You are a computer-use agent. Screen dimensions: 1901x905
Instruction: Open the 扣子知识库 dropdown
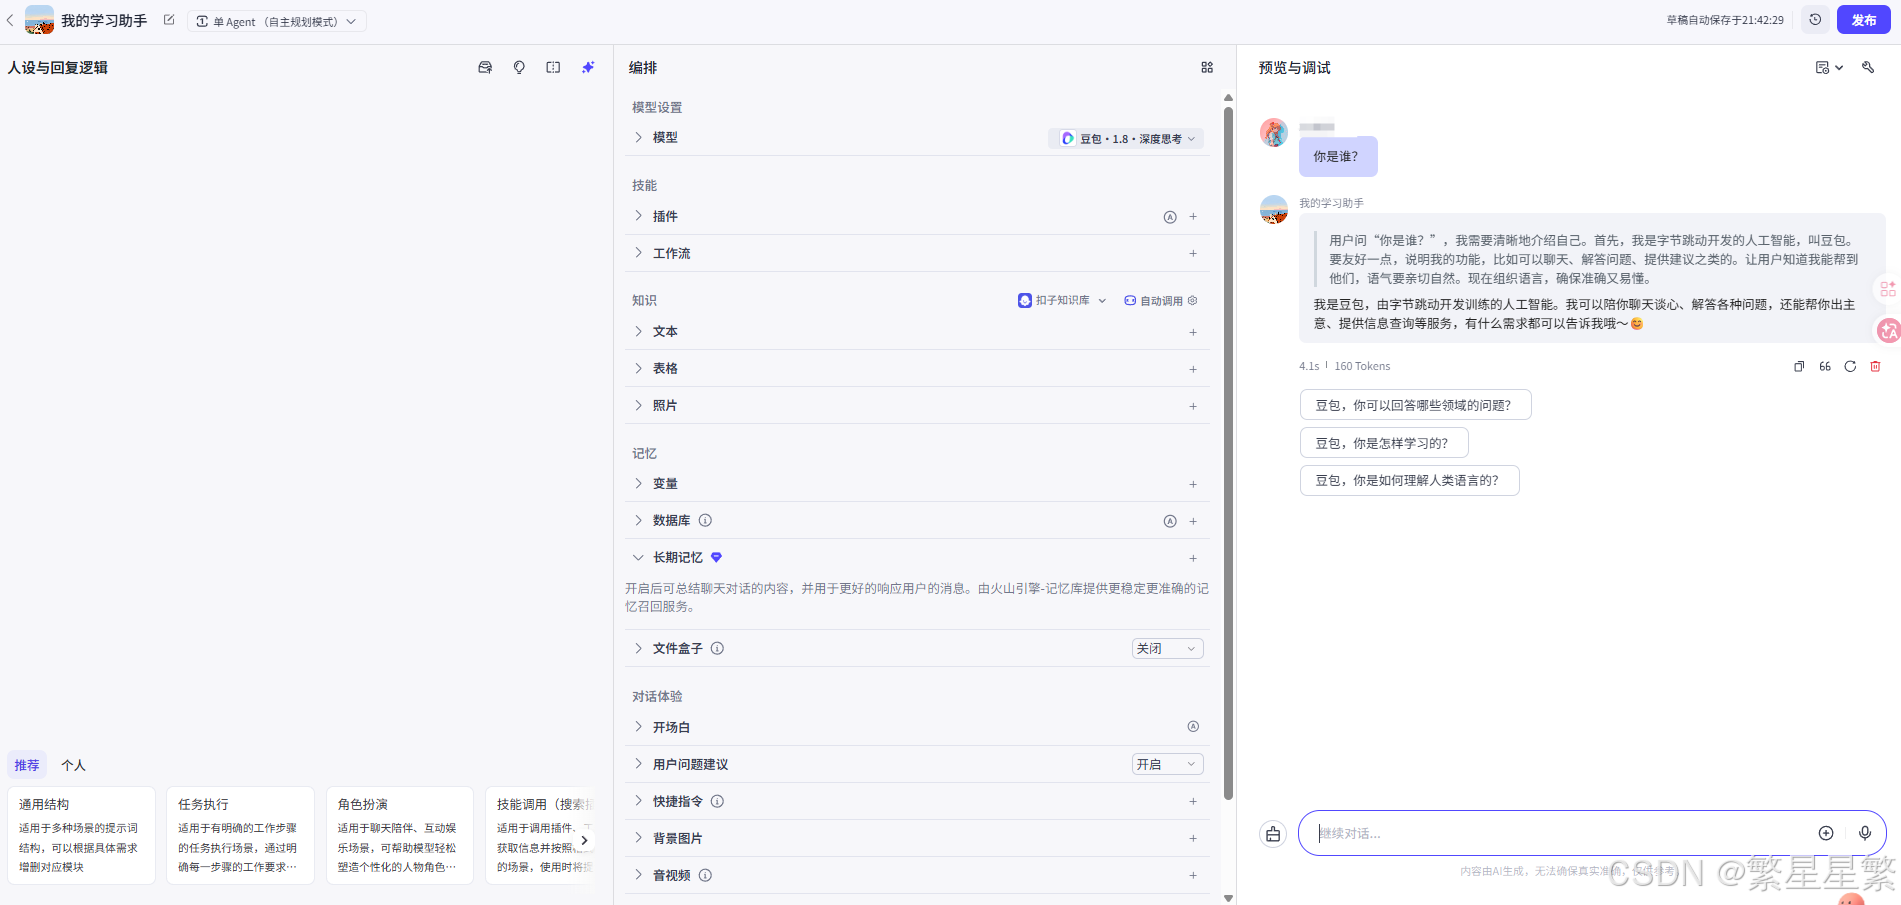[x=1062, y=300]
